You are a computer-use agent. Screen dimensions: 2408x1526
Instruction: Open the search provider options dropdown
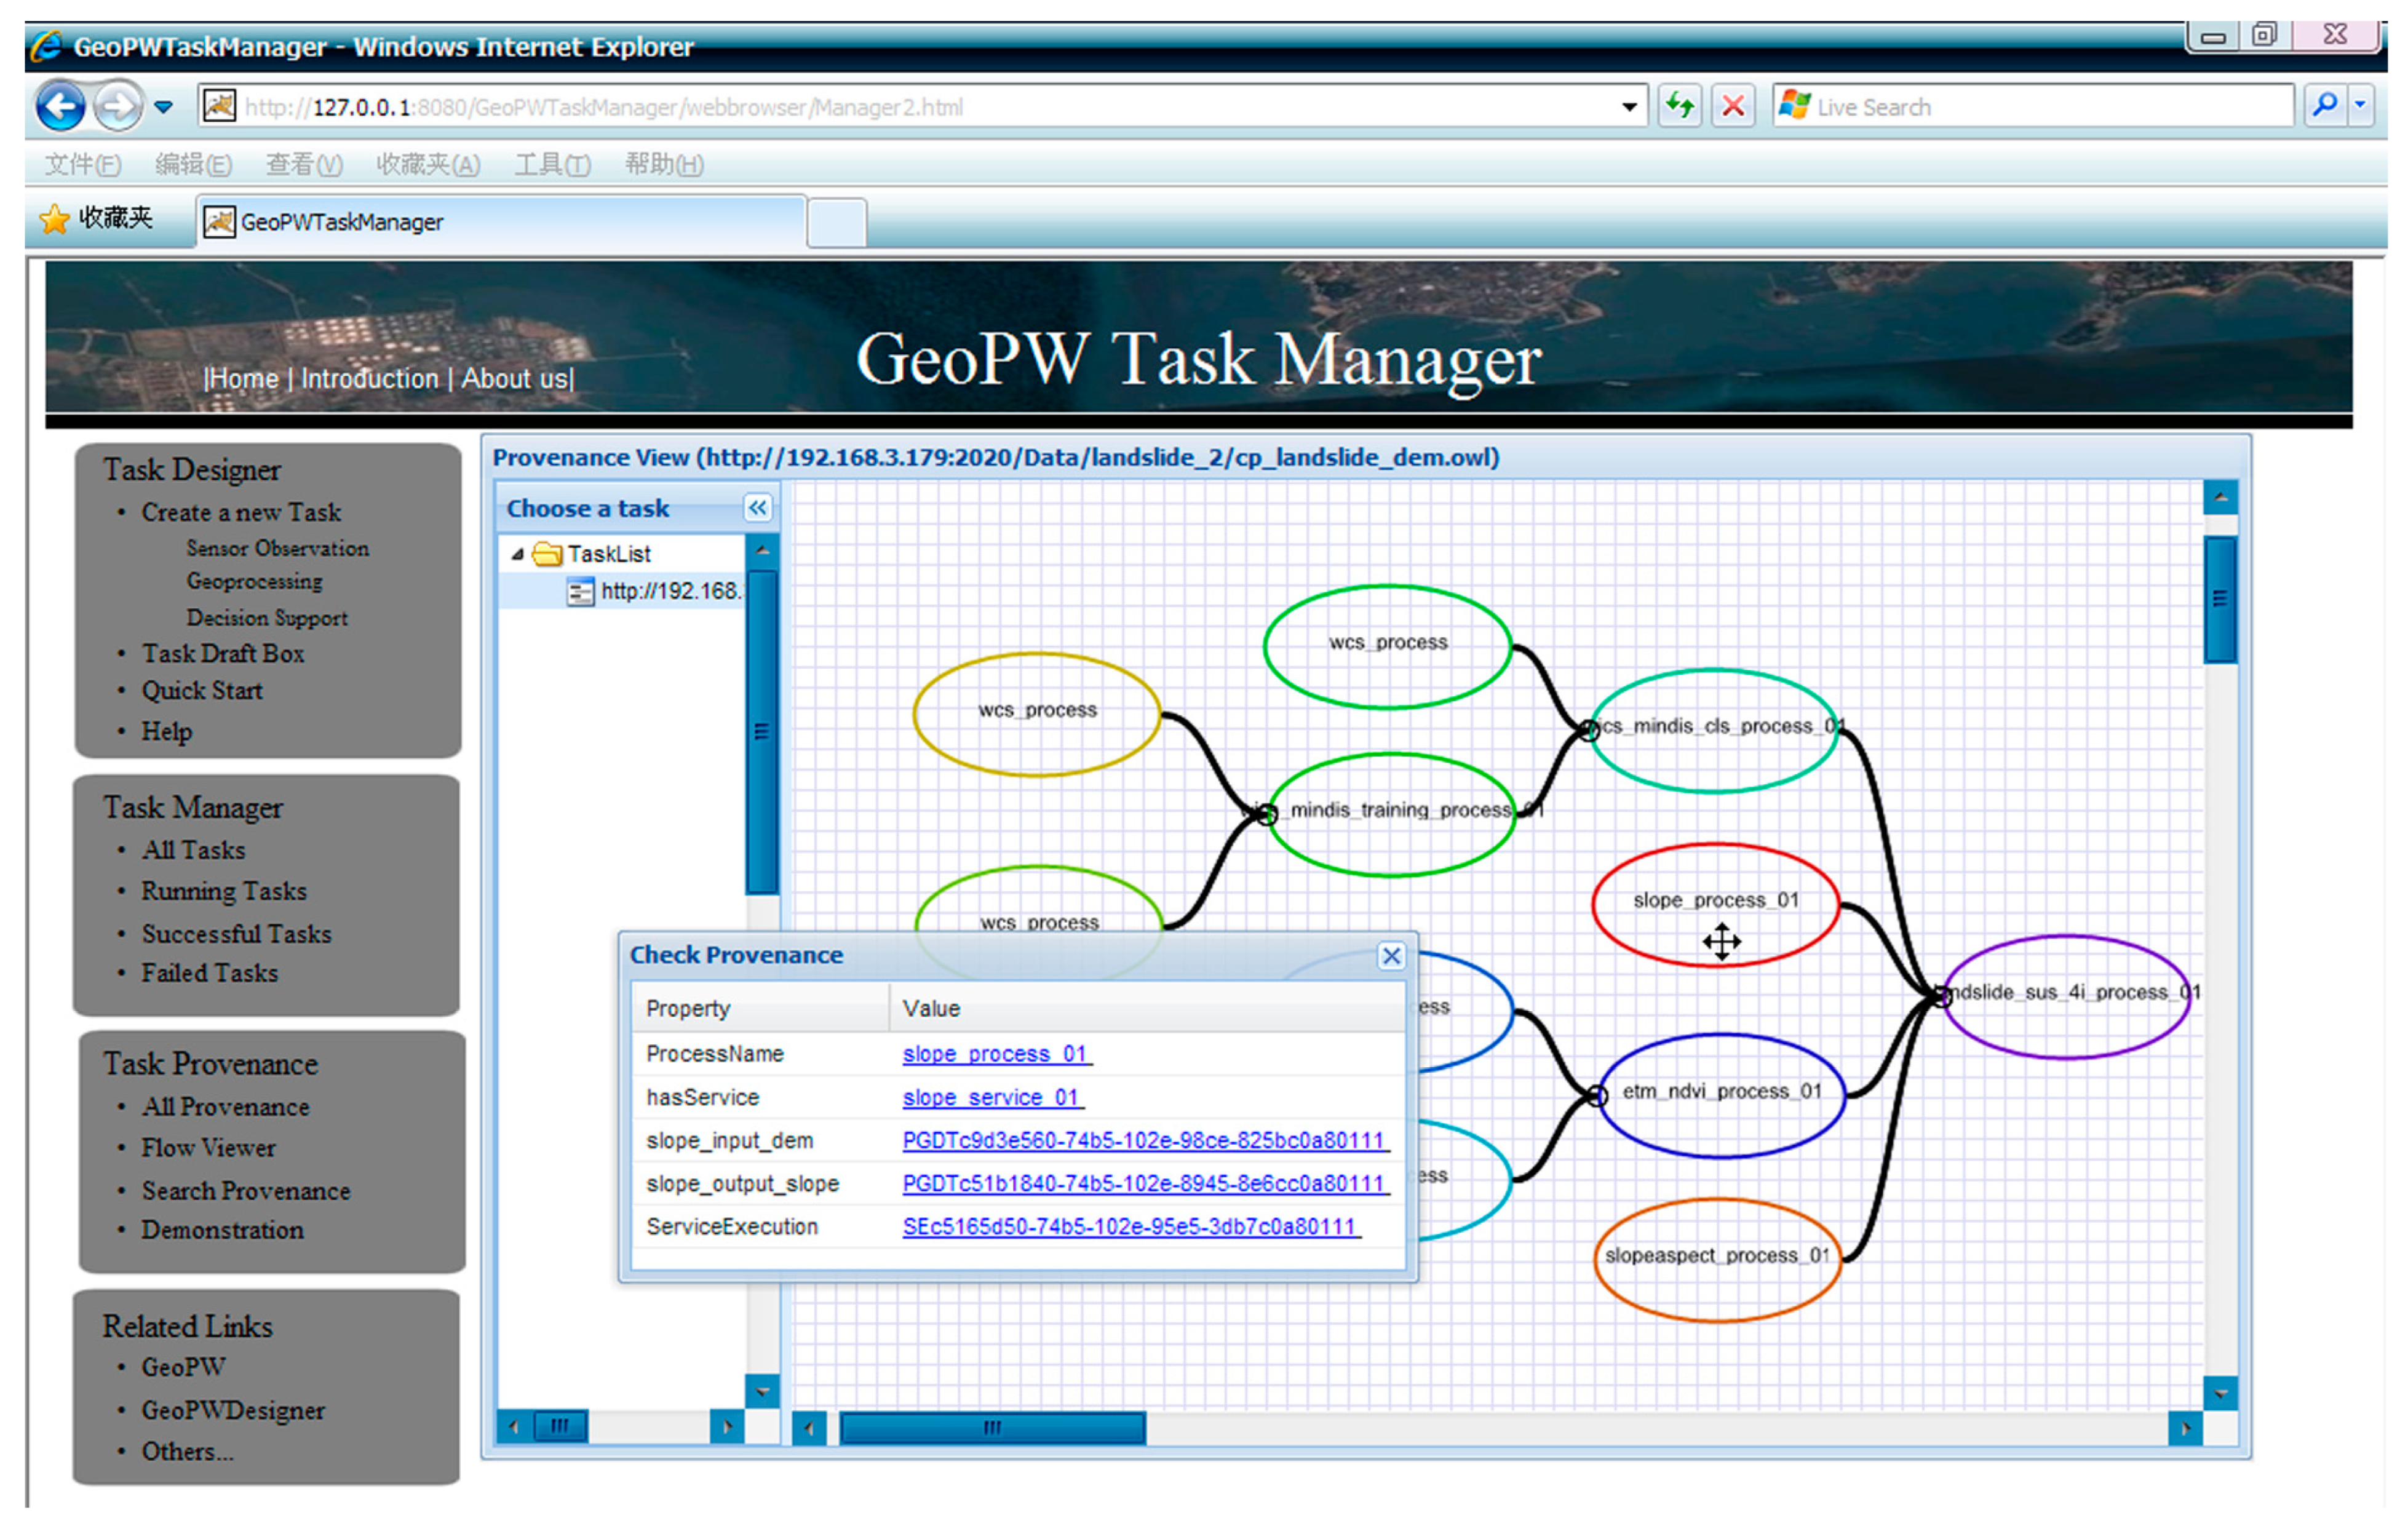(2361, 105)
